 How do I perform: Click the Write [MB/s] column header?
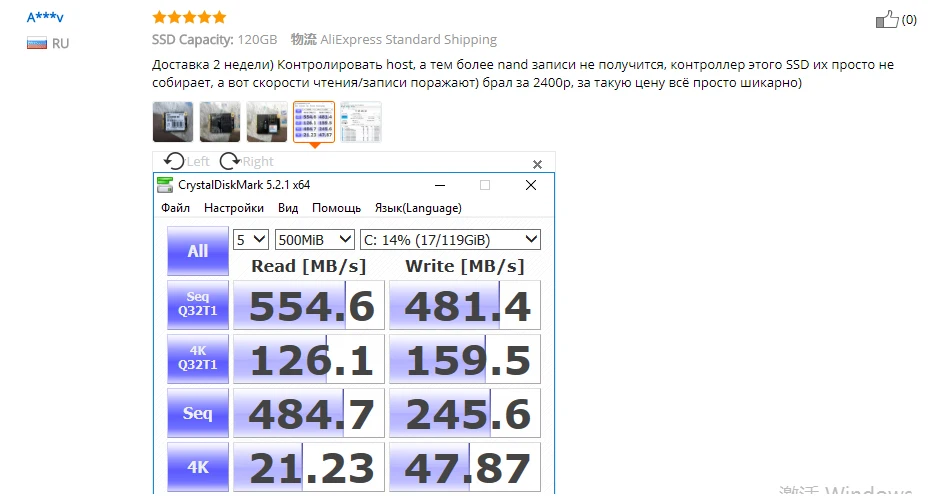coord(465,266)
